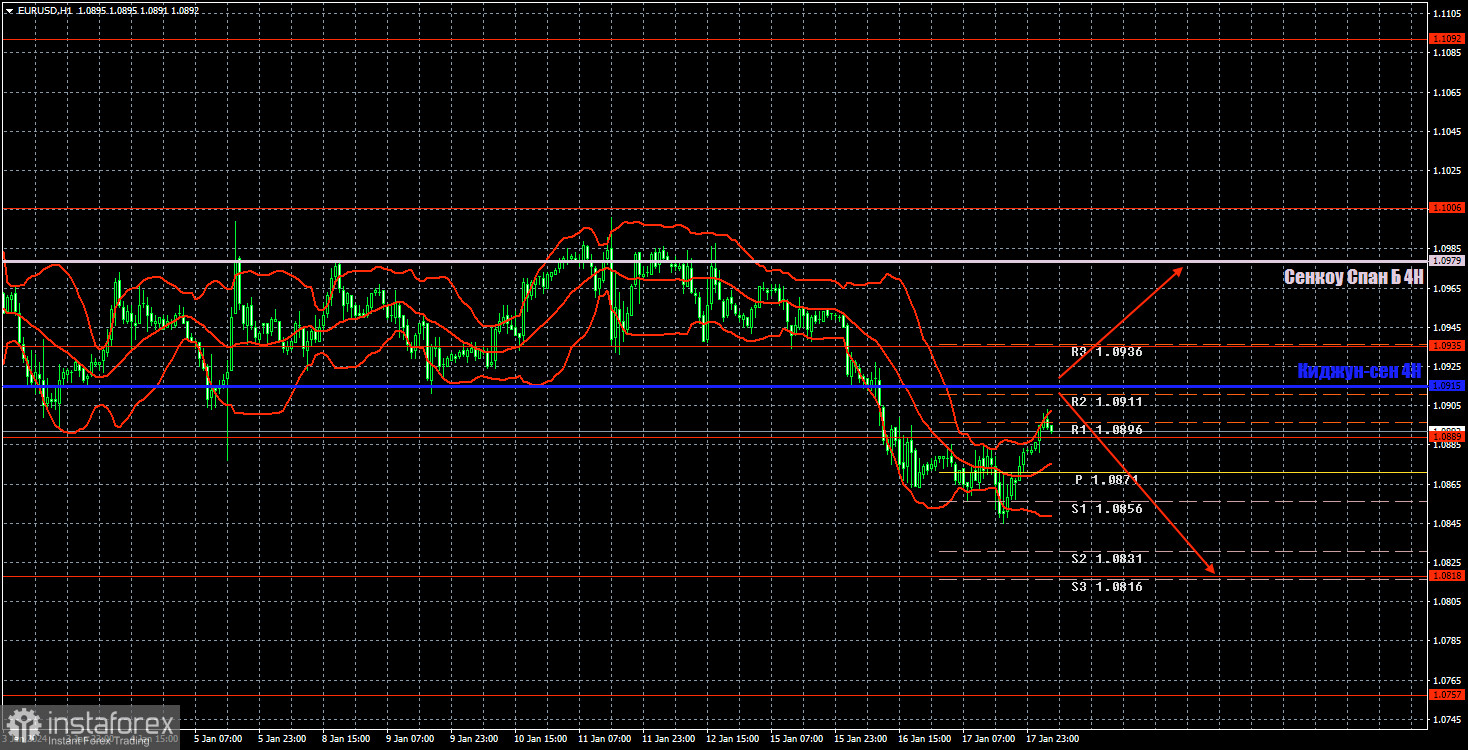Image resolution: width=1468 pixels, height=750 pixels.
Task: Click the '15 Jan 23:00' time label
Action: click(860, 739)
